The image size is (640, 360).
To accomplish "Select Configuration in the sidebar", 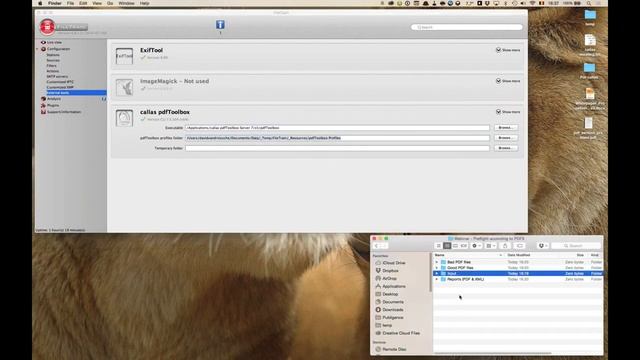I will click(x=58, y=49).
